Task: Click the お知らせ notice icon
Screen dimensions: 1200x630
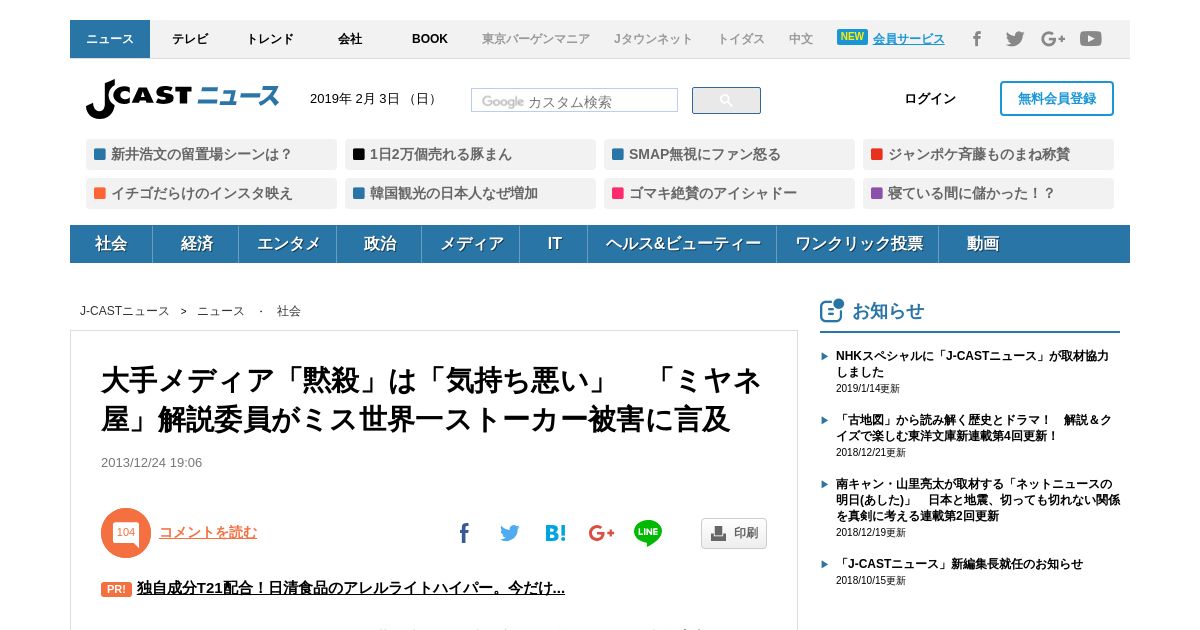Action: point(832,311)
